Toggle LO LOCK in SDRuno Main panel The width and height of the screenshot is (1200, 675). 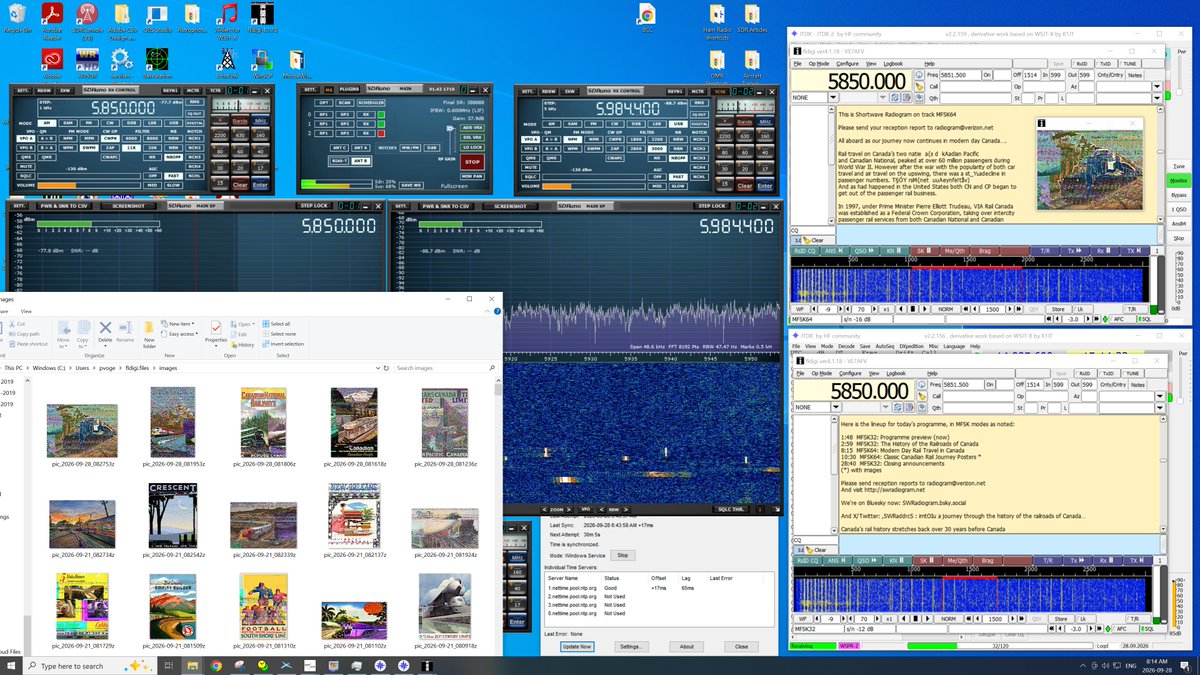point(472,148)
